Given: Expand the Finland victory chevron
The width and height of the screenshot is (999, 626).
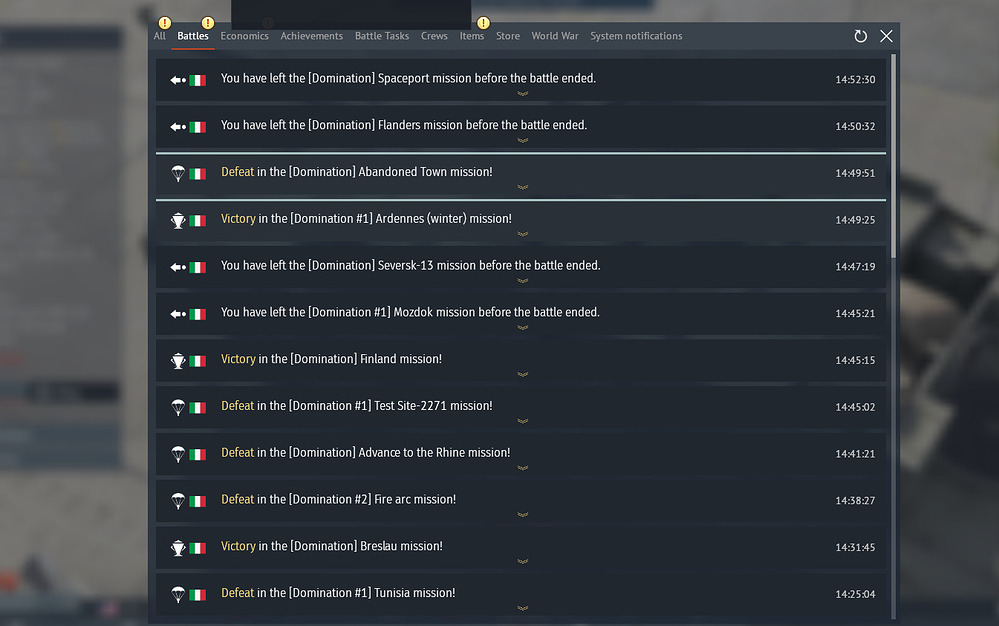Looking at the screenshot, I should pos(522,374).
